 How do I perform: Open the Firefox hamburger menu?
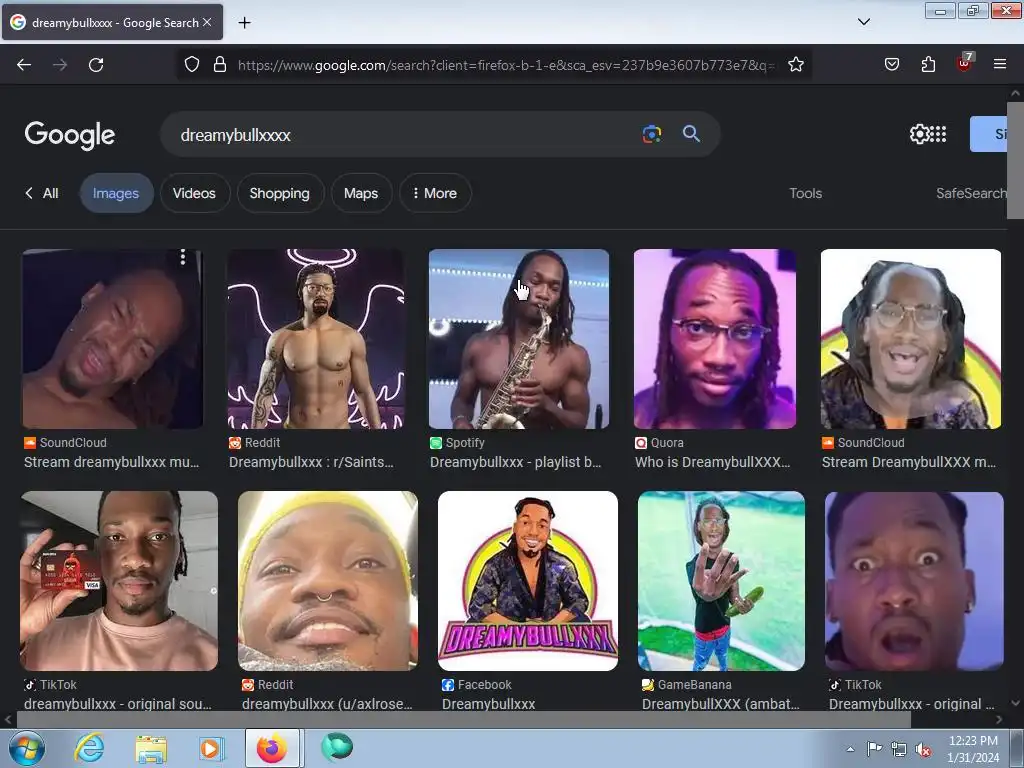coord(1000,64)
